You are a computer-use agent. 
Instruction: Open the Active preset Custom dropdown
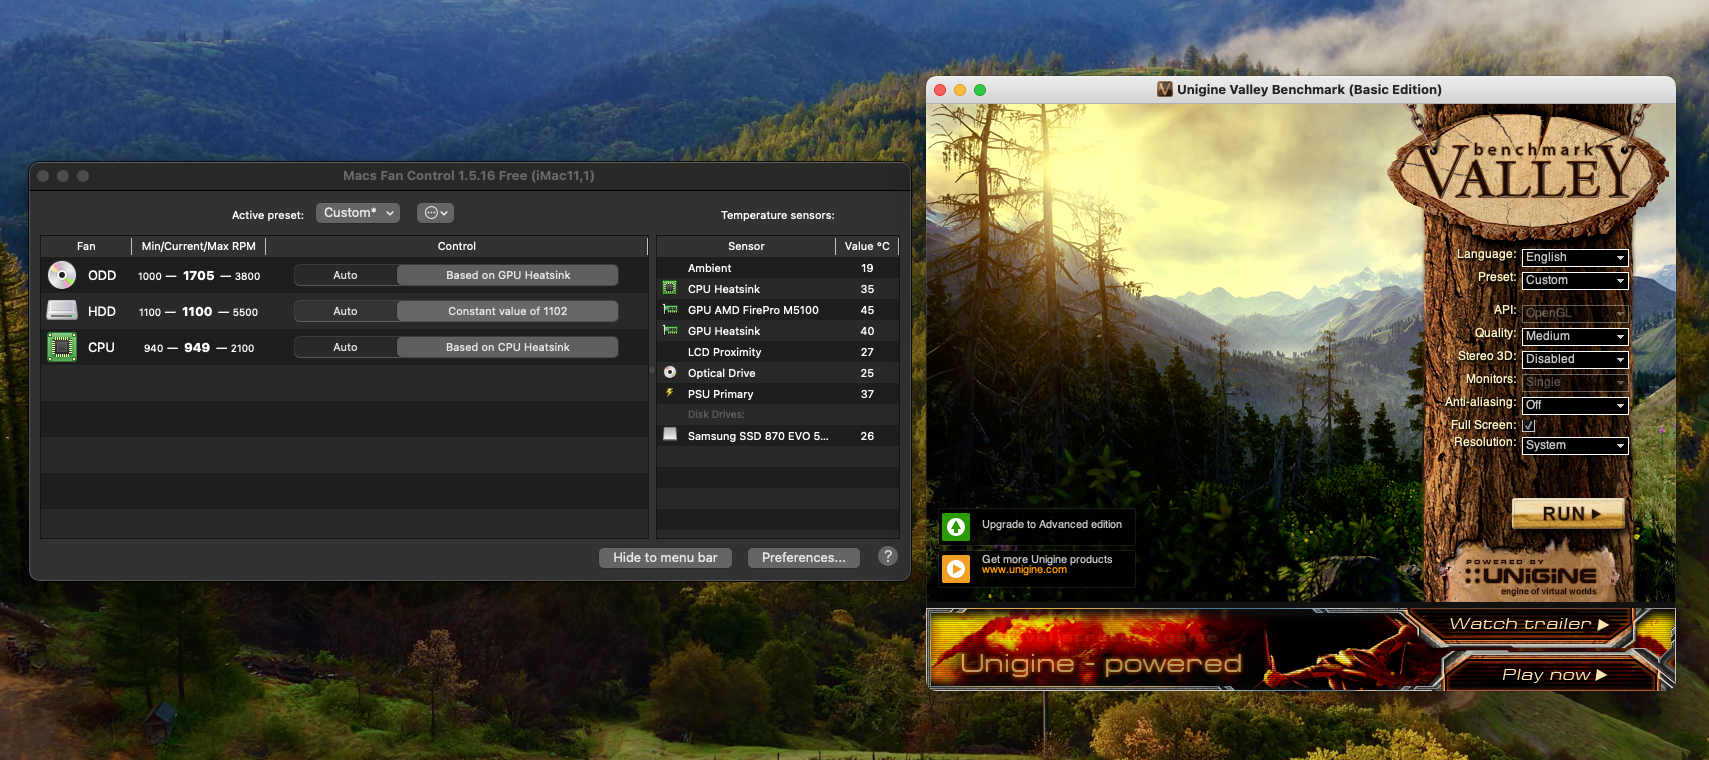click(358, 213)
